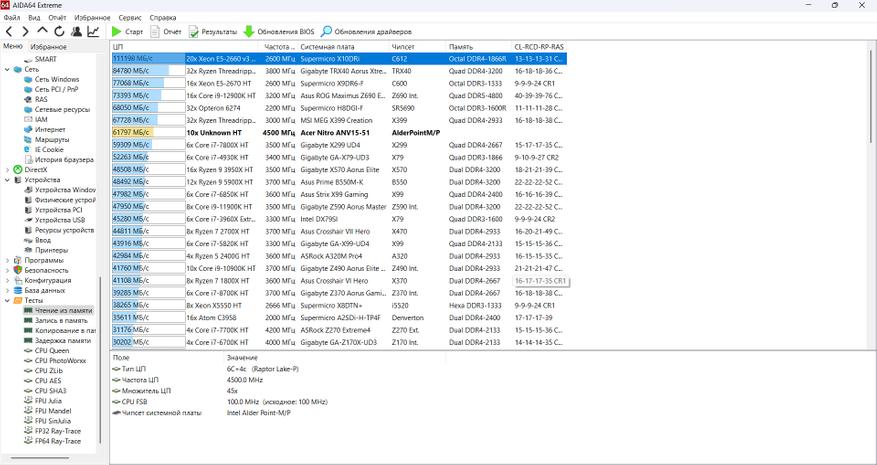
Task: Switch to the Меню tab
Action: pyautogui.click(x=12, y=46)
